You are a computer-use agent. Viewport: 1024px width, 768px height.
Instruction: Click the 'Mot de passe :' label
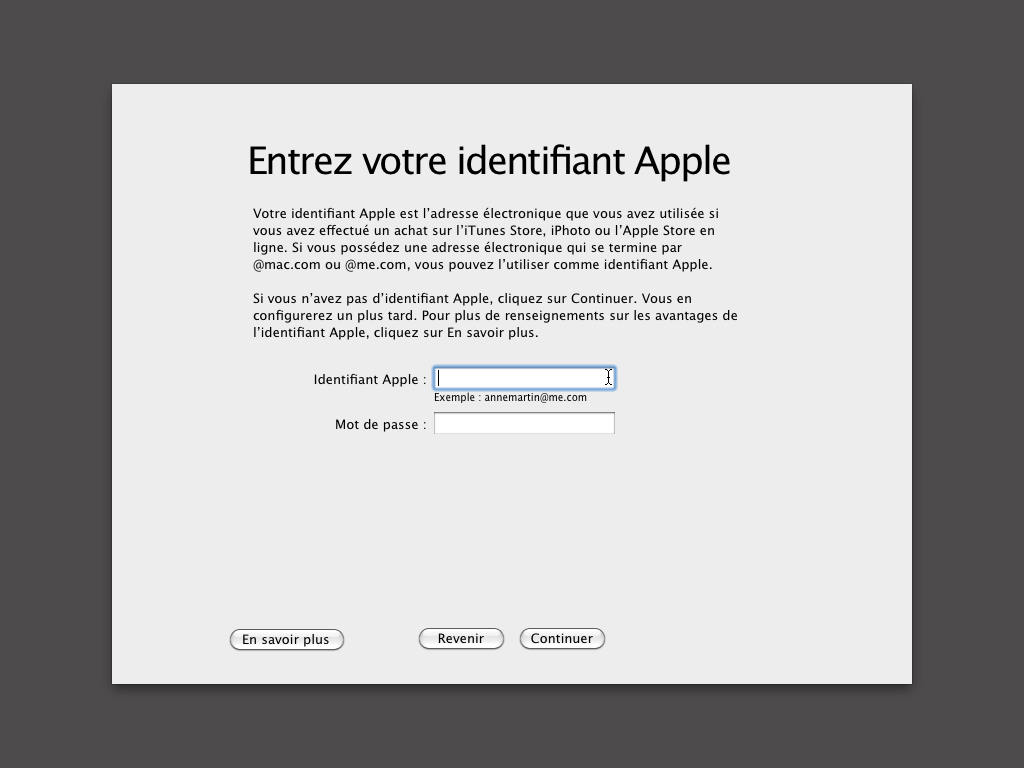tap(380, 425)
